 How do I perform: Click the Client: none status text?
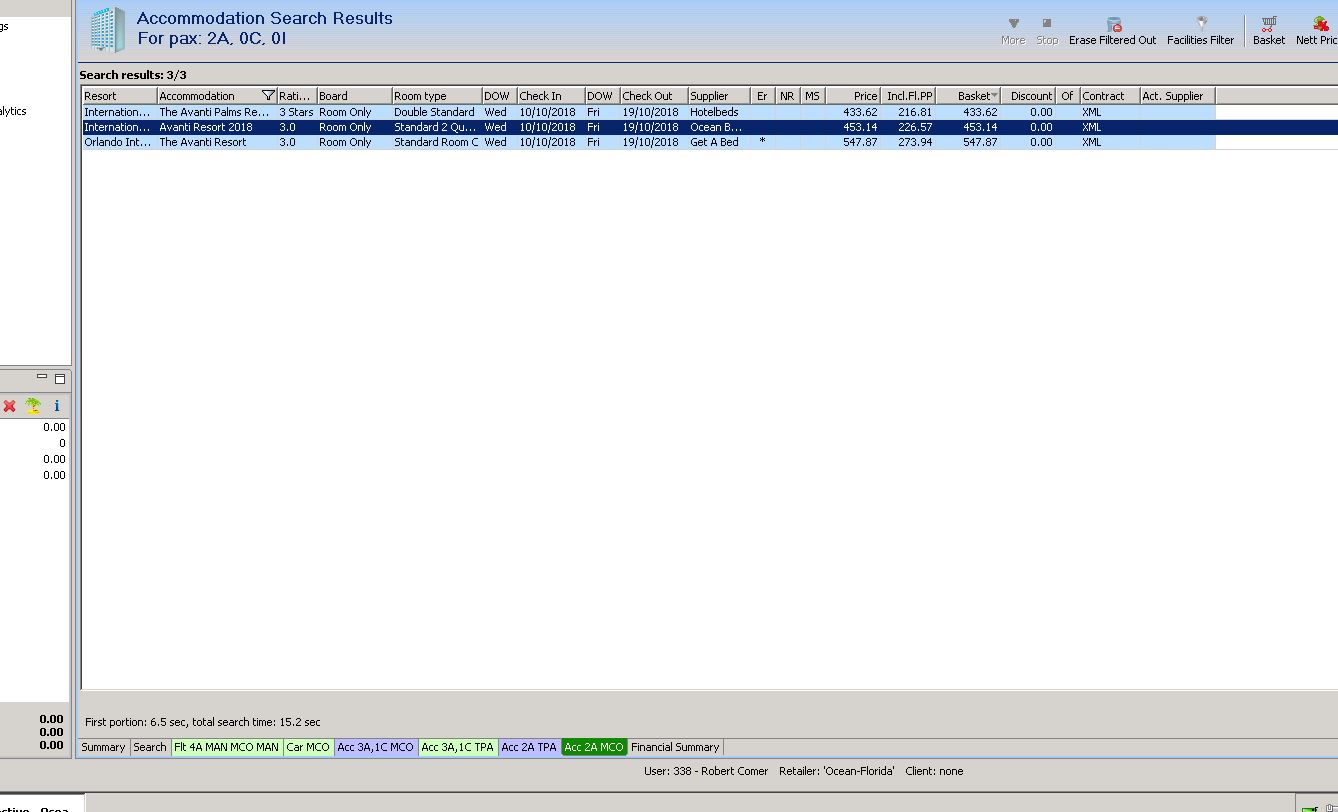pos(934,771)
